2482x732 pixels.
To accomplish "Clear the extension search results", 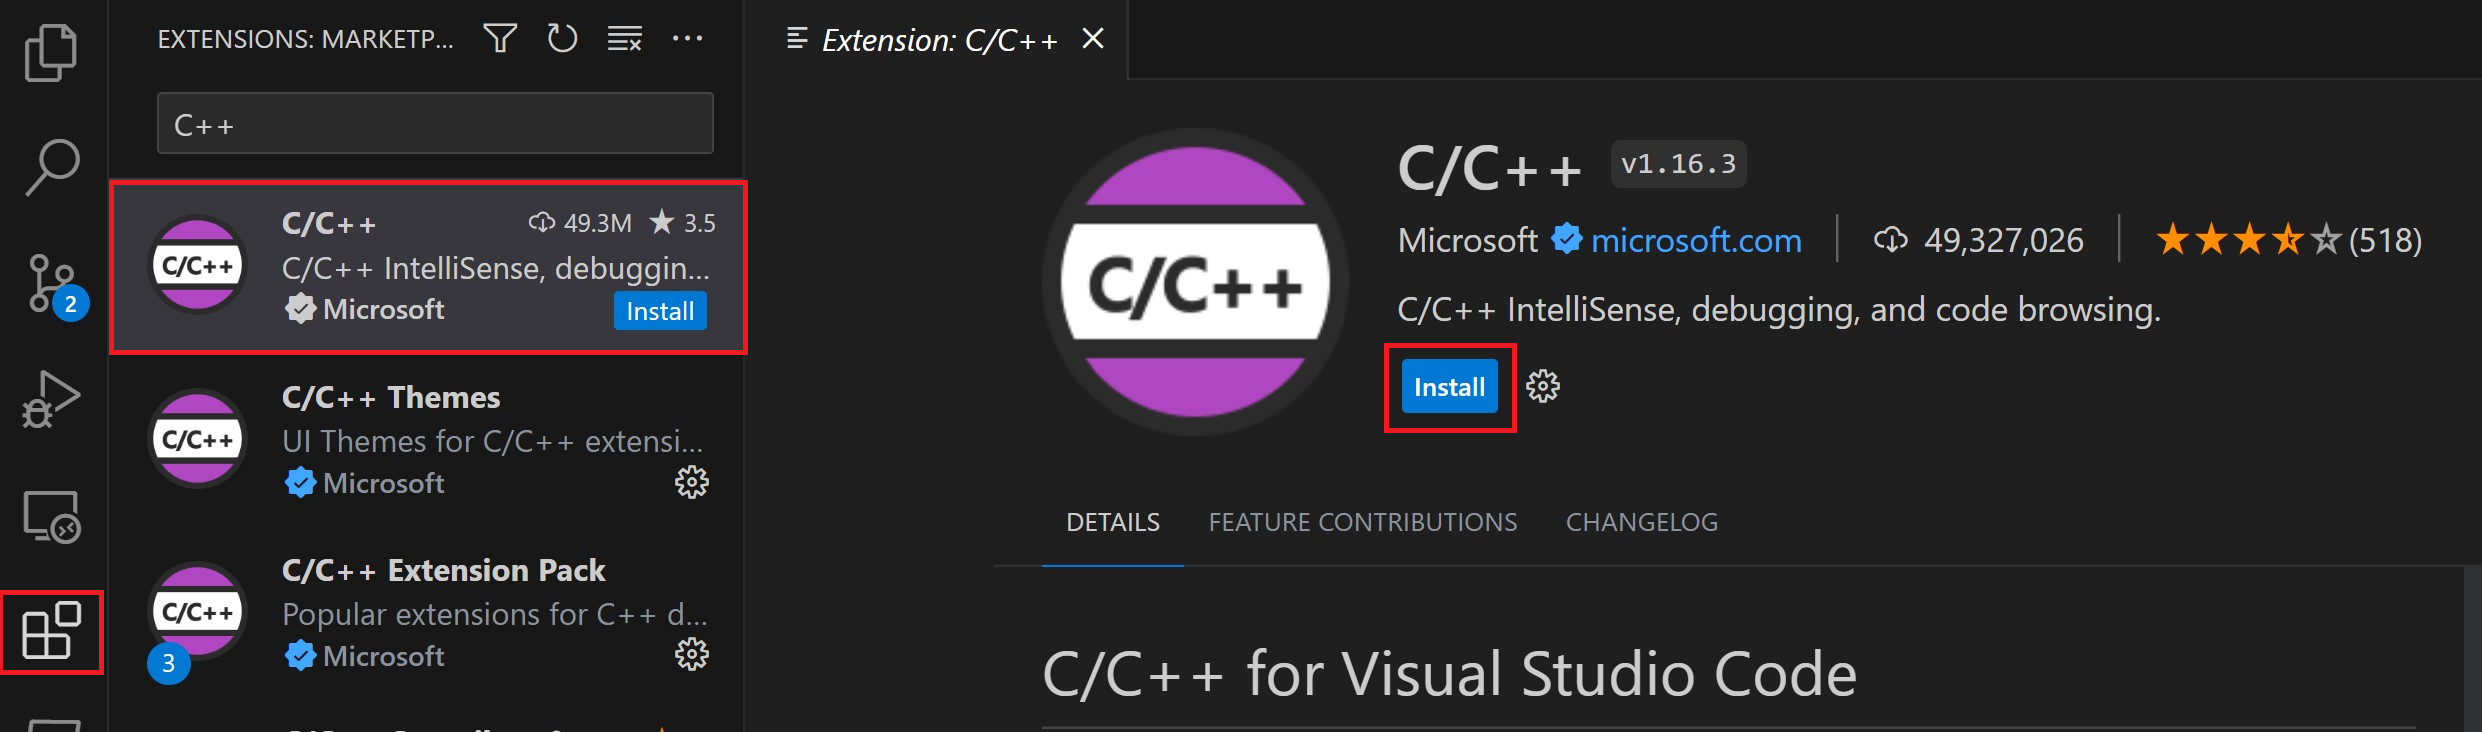I will [x=623, y=38].
